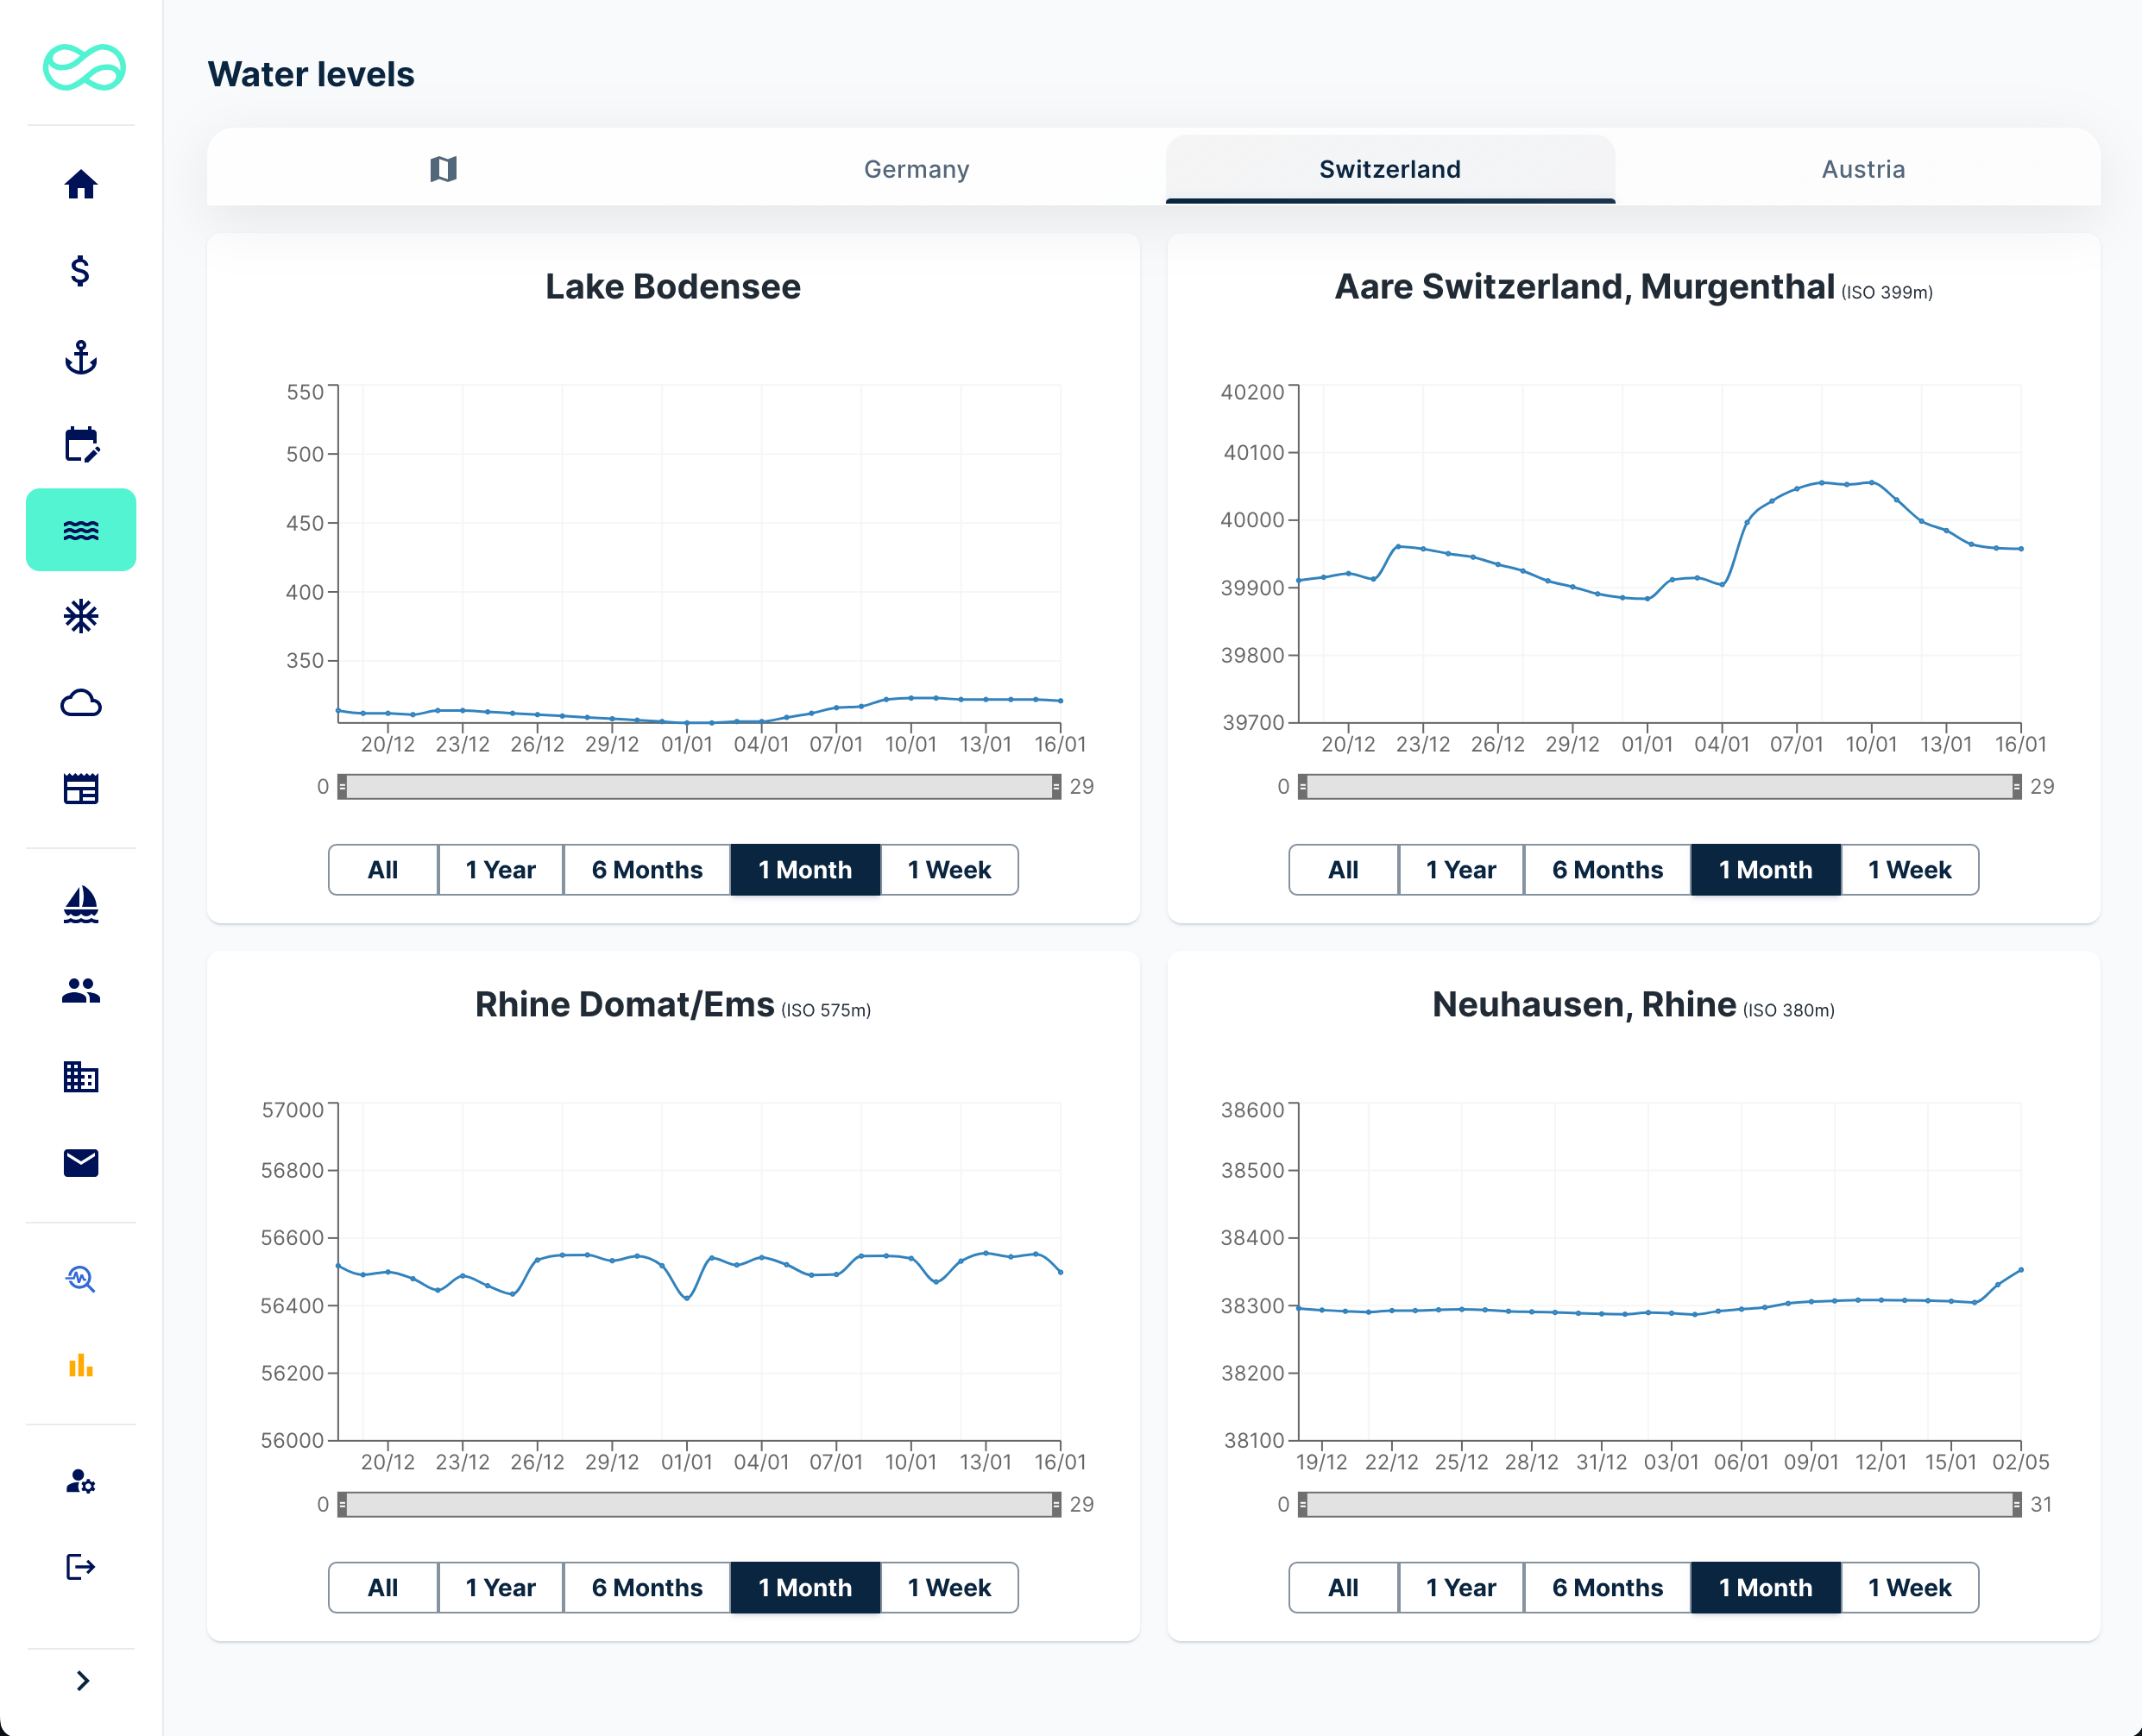2142x1736 pixels.
Task: Open the anchor ports icon
Action: pos(81,357)
